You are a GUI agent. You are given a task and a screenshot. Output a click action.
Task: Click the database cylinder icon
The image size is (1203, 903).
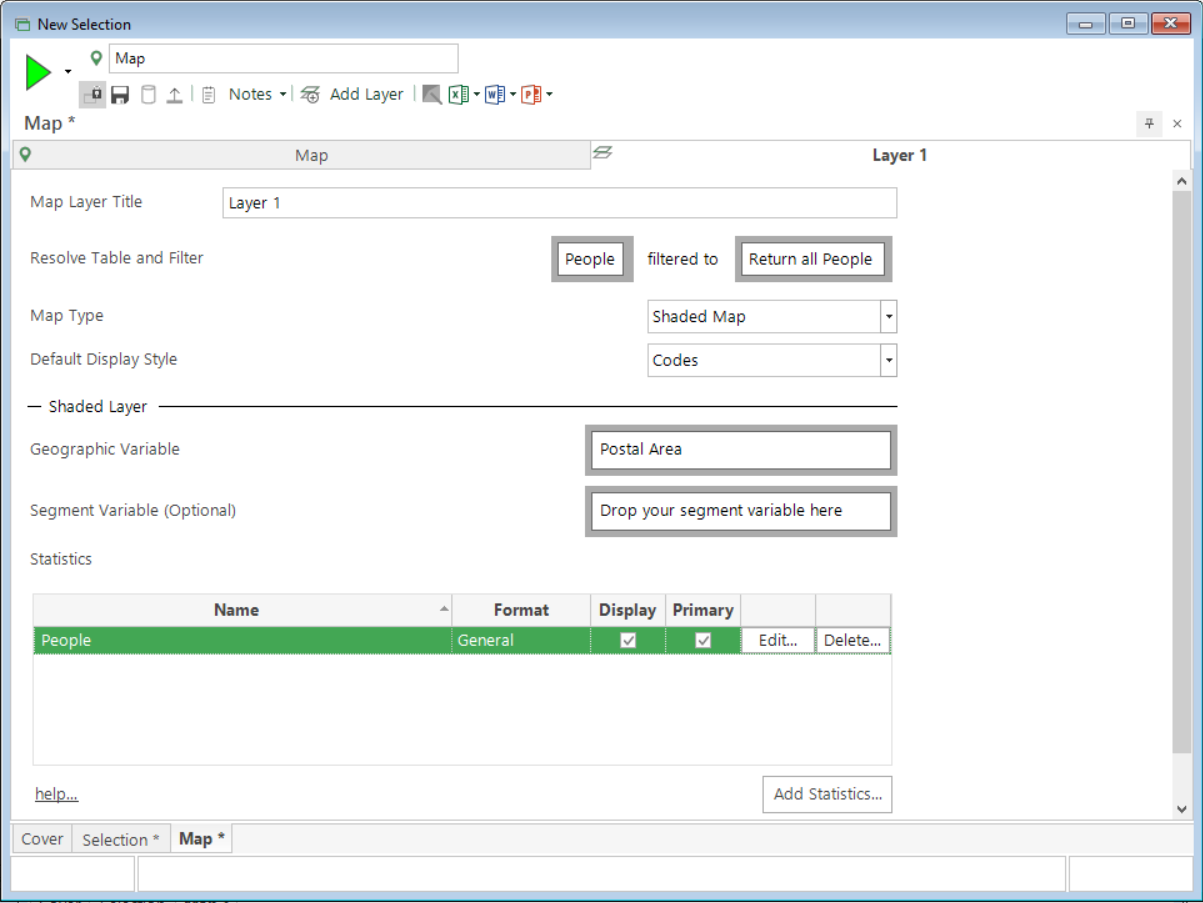click(148, 95)
